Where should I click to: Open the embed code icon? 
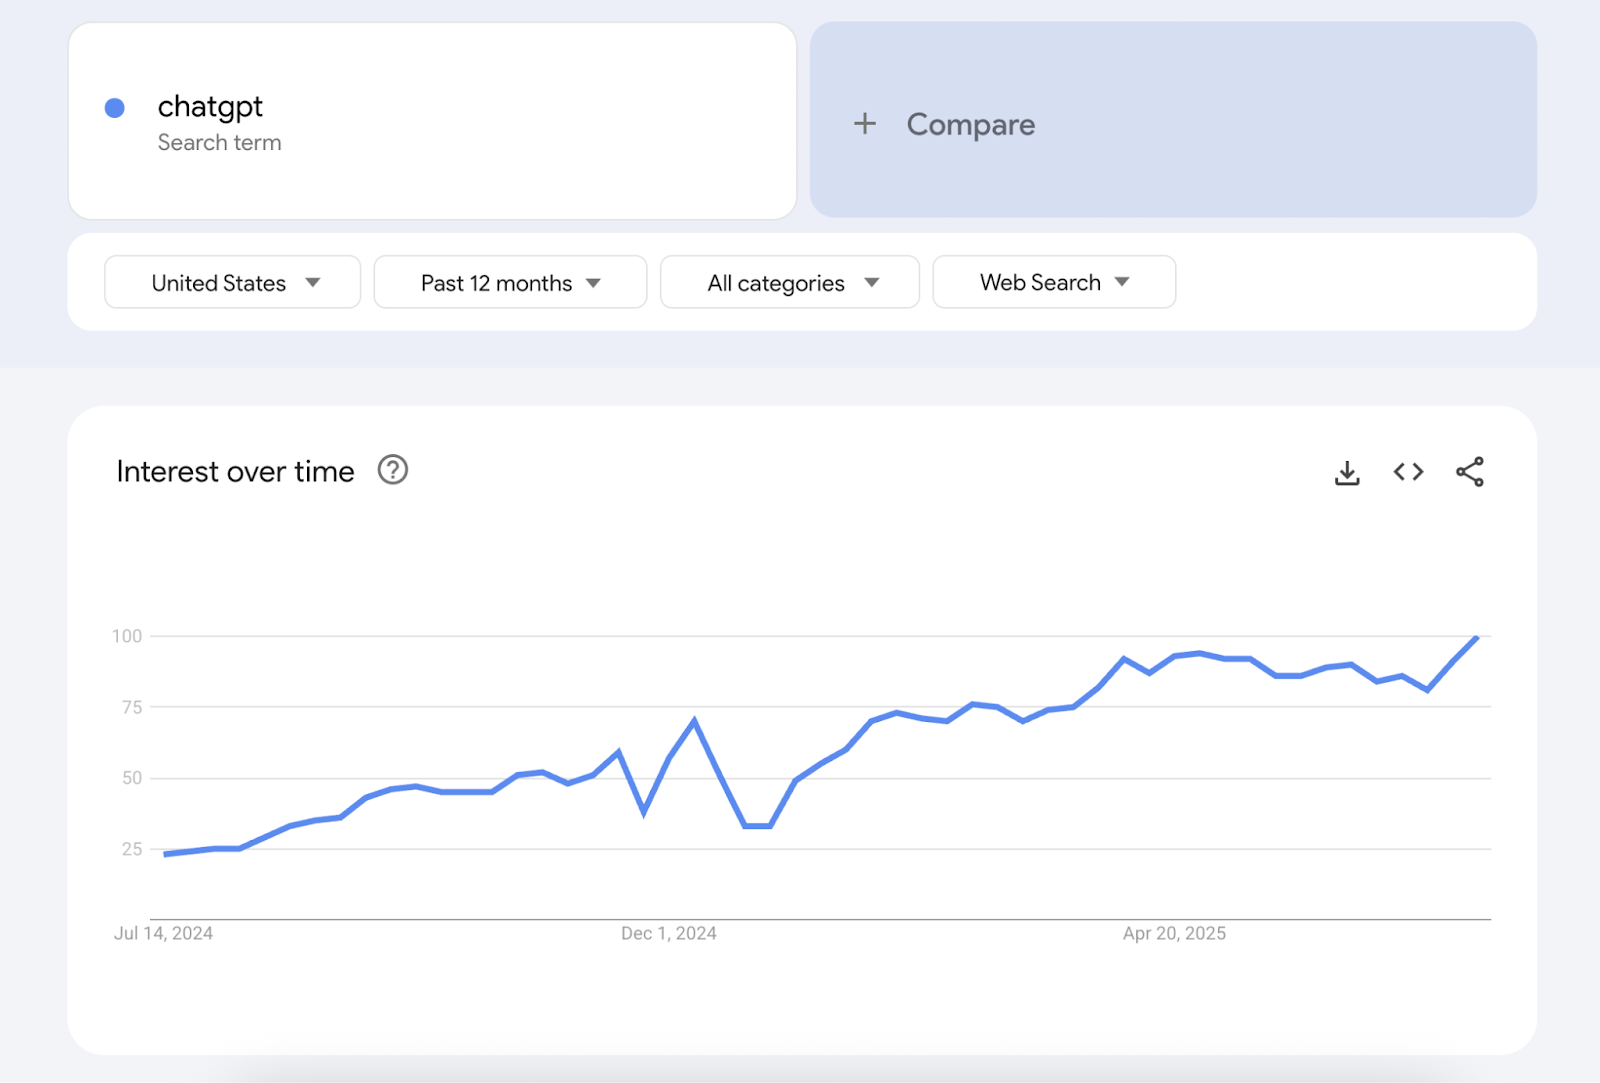1408,472
